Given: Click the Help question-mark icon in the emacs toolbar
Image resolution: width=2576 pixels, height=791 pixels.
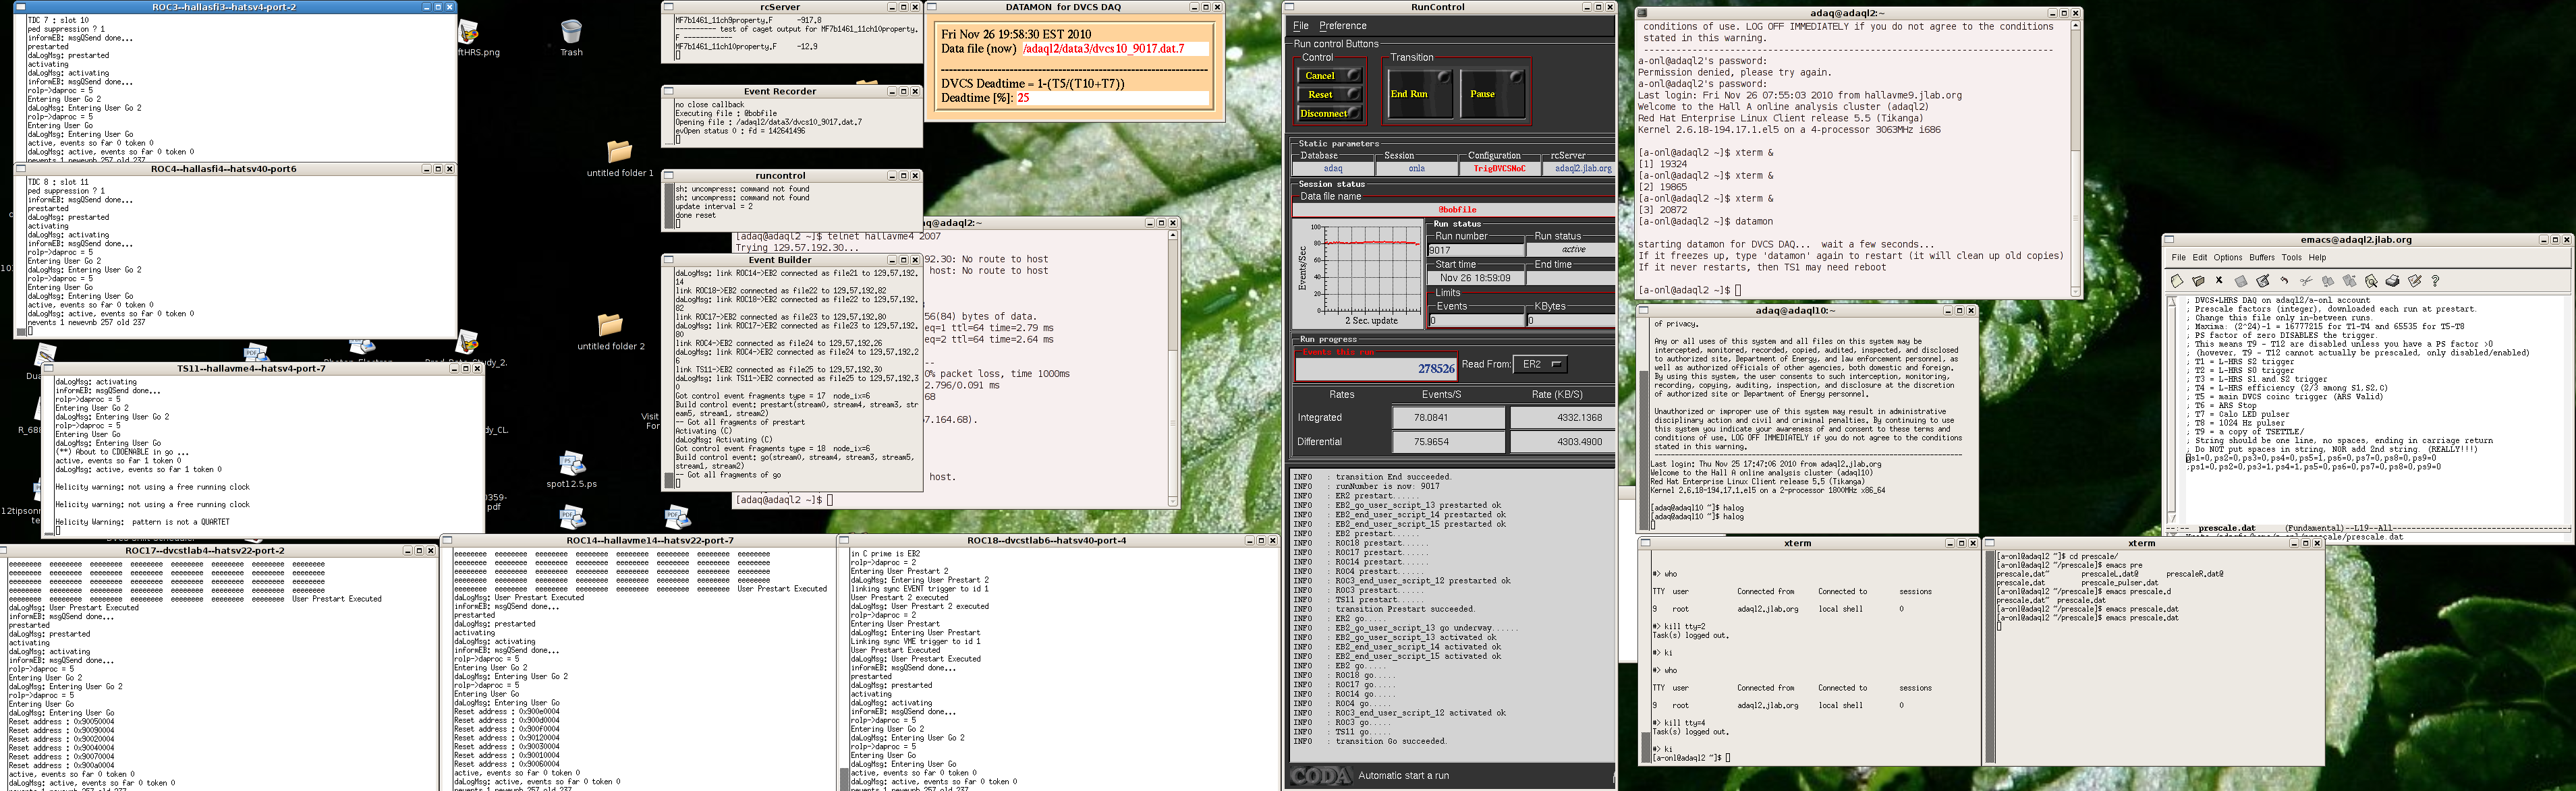Looking at the screenshot, I should (2435, 281).
